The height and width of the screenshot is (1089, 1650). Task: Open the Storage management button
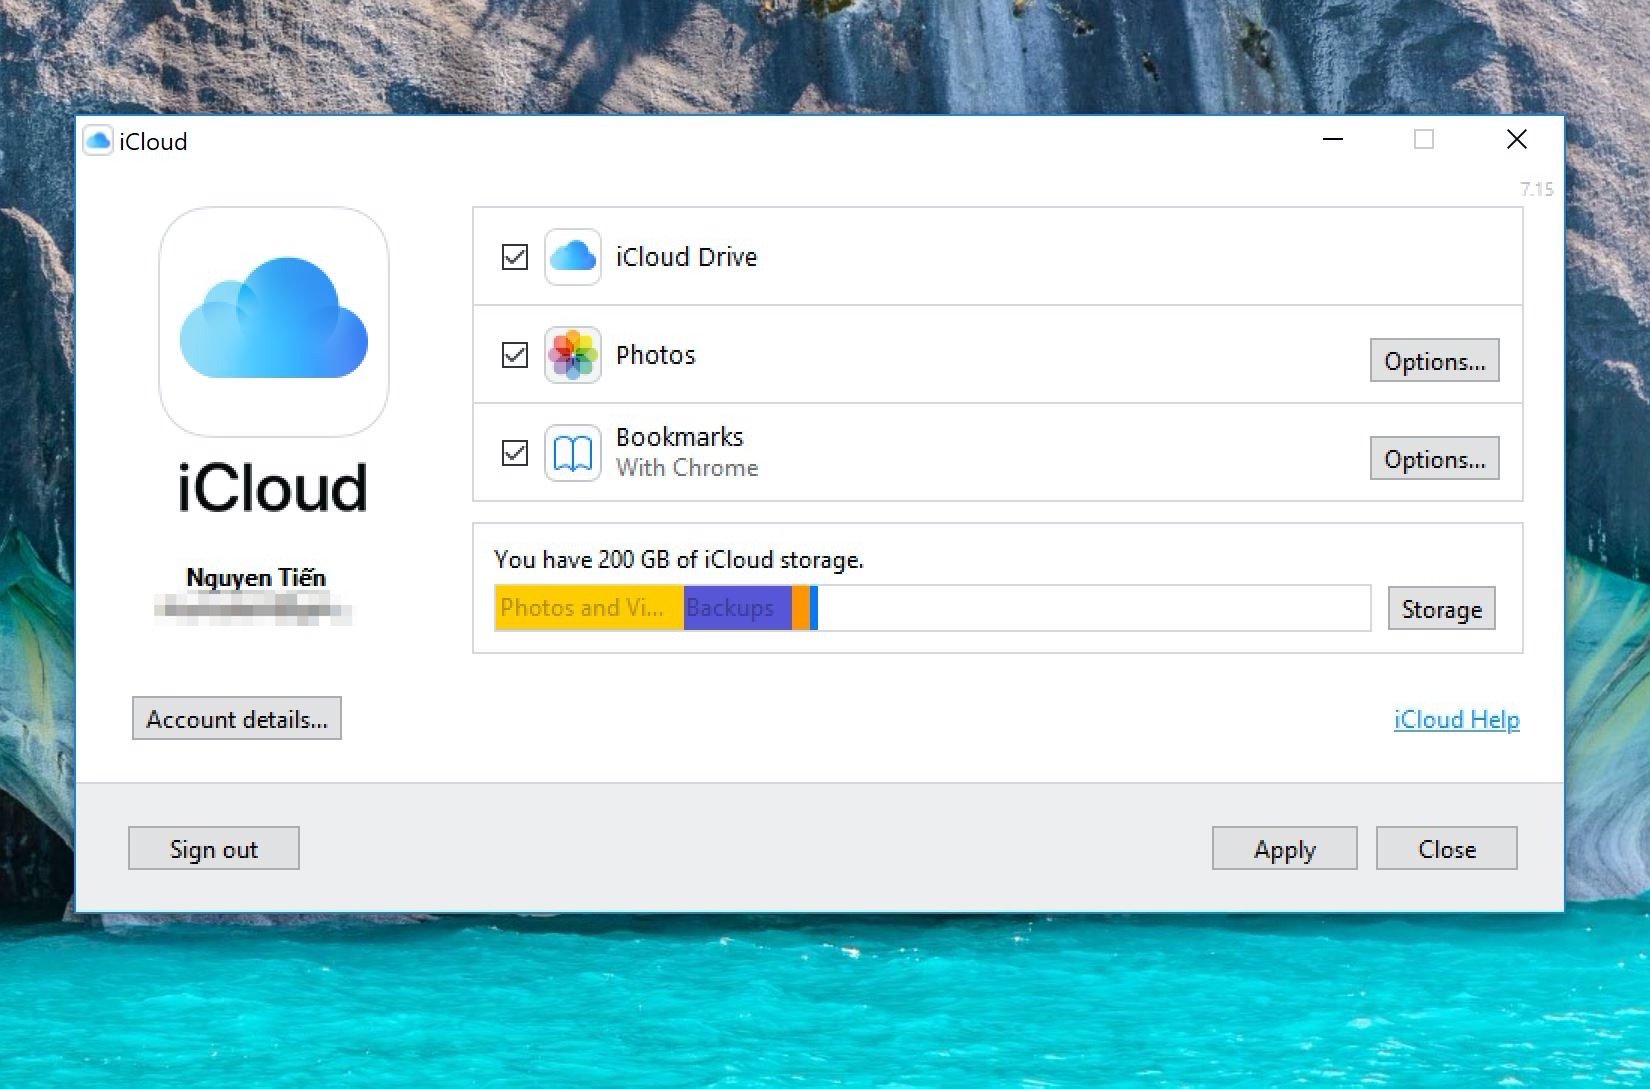click(1441, 609)
